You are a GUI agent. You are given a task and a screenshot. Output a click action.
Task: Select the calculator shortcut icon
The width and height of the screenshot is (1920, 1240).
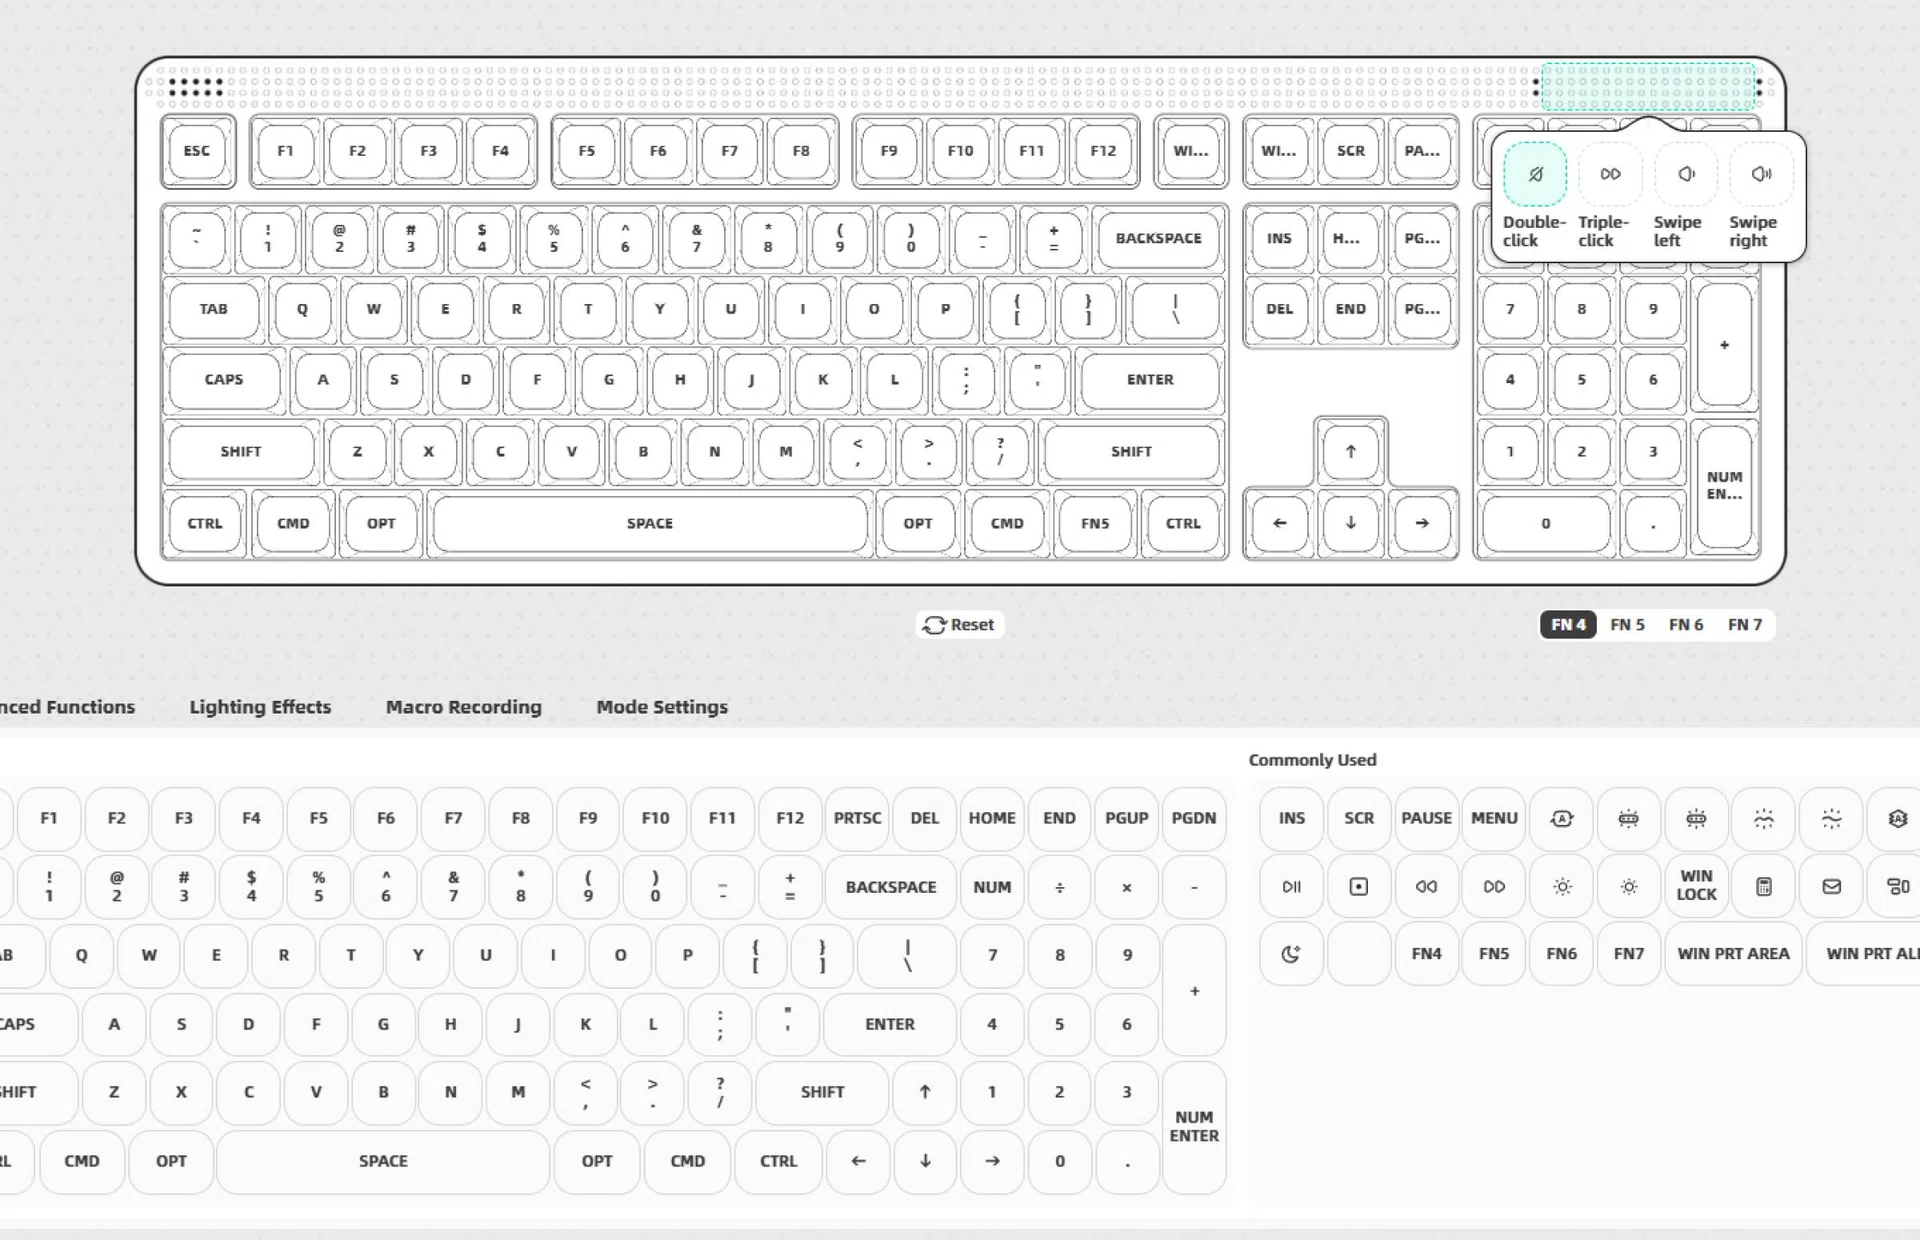tap(1762, 886)
